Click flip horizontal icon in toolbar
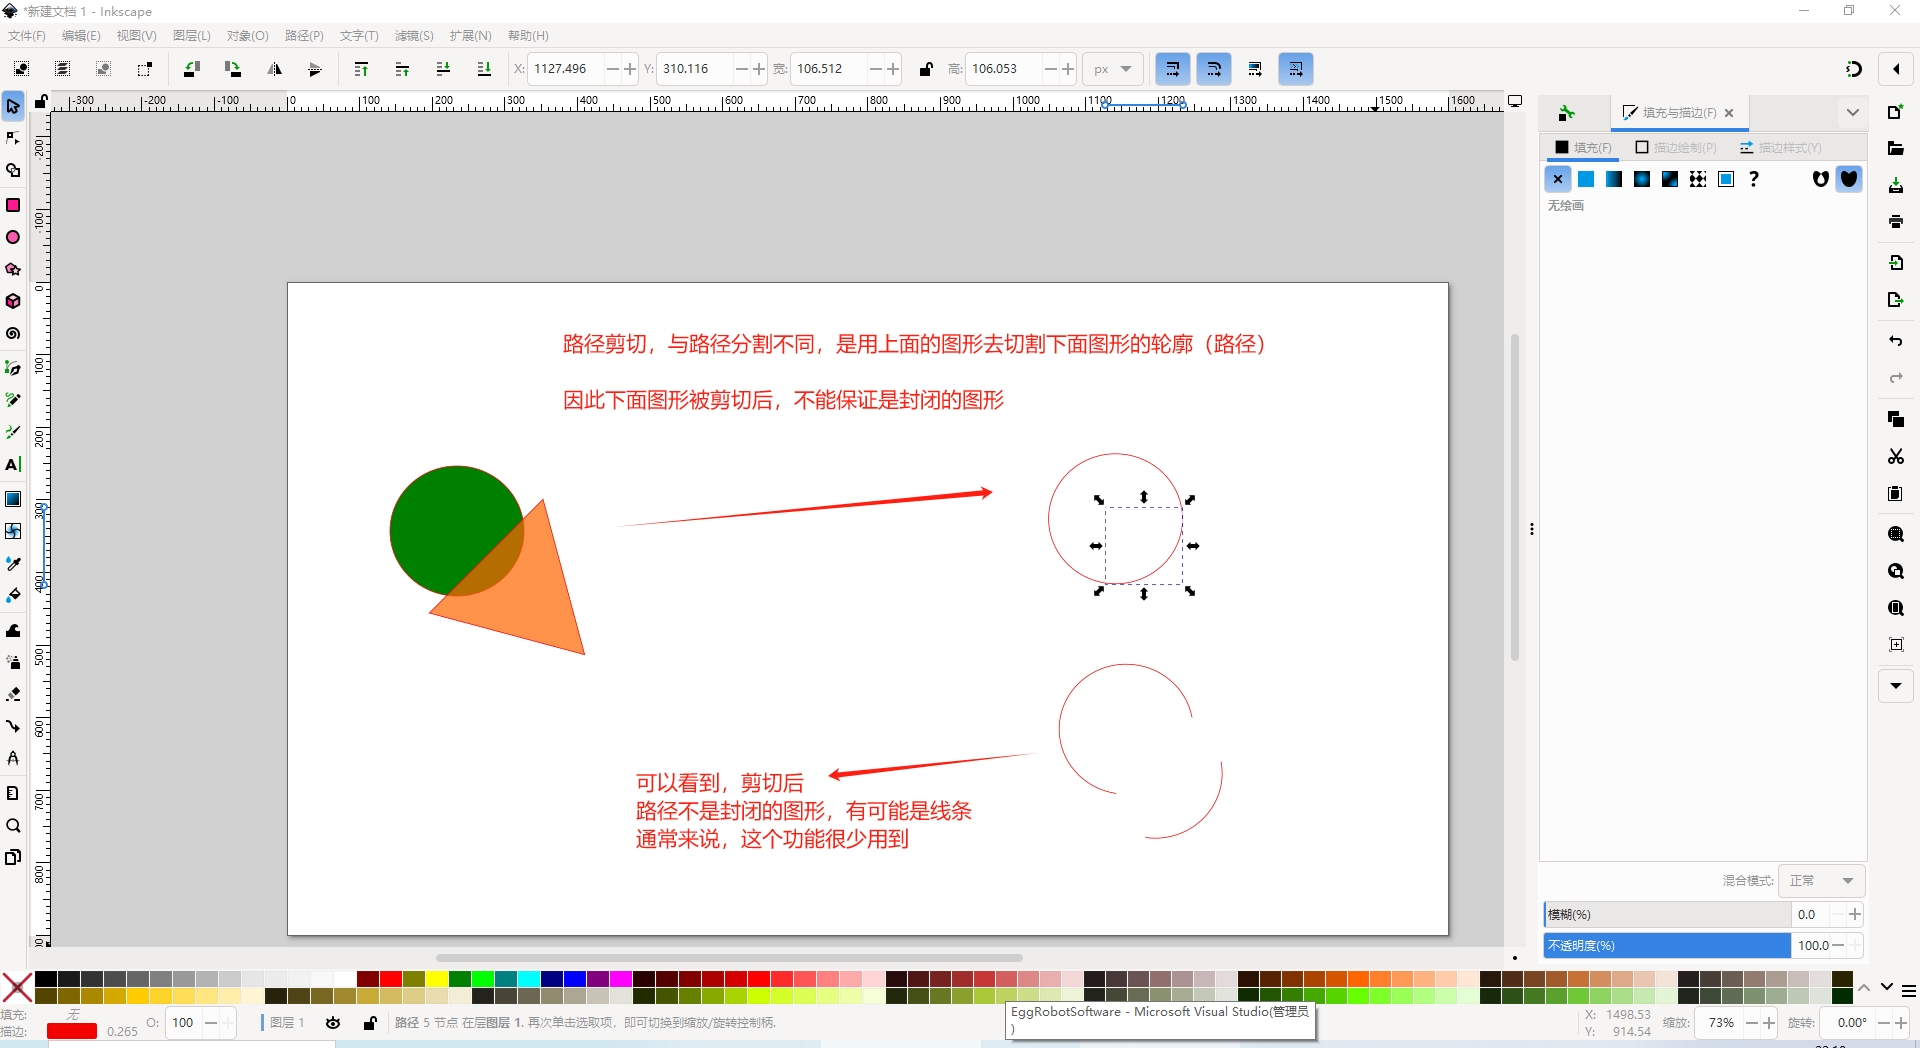Screen dimensions: 1920x1048 274,69
